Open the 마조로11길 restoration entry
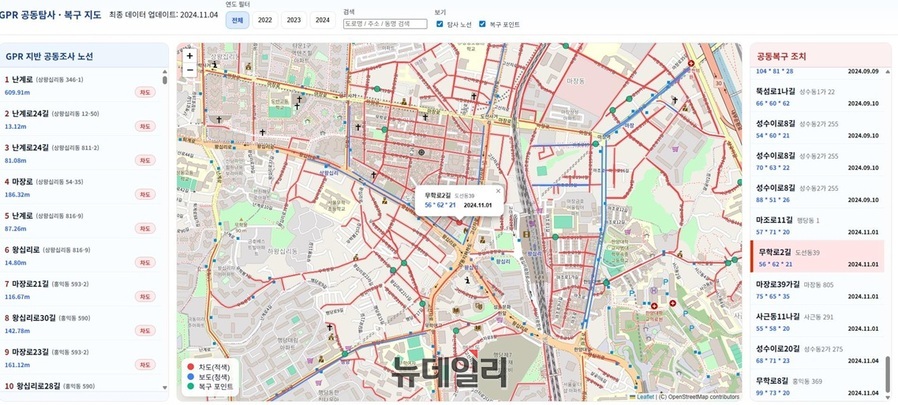898x405 pixels. point(818,225)
